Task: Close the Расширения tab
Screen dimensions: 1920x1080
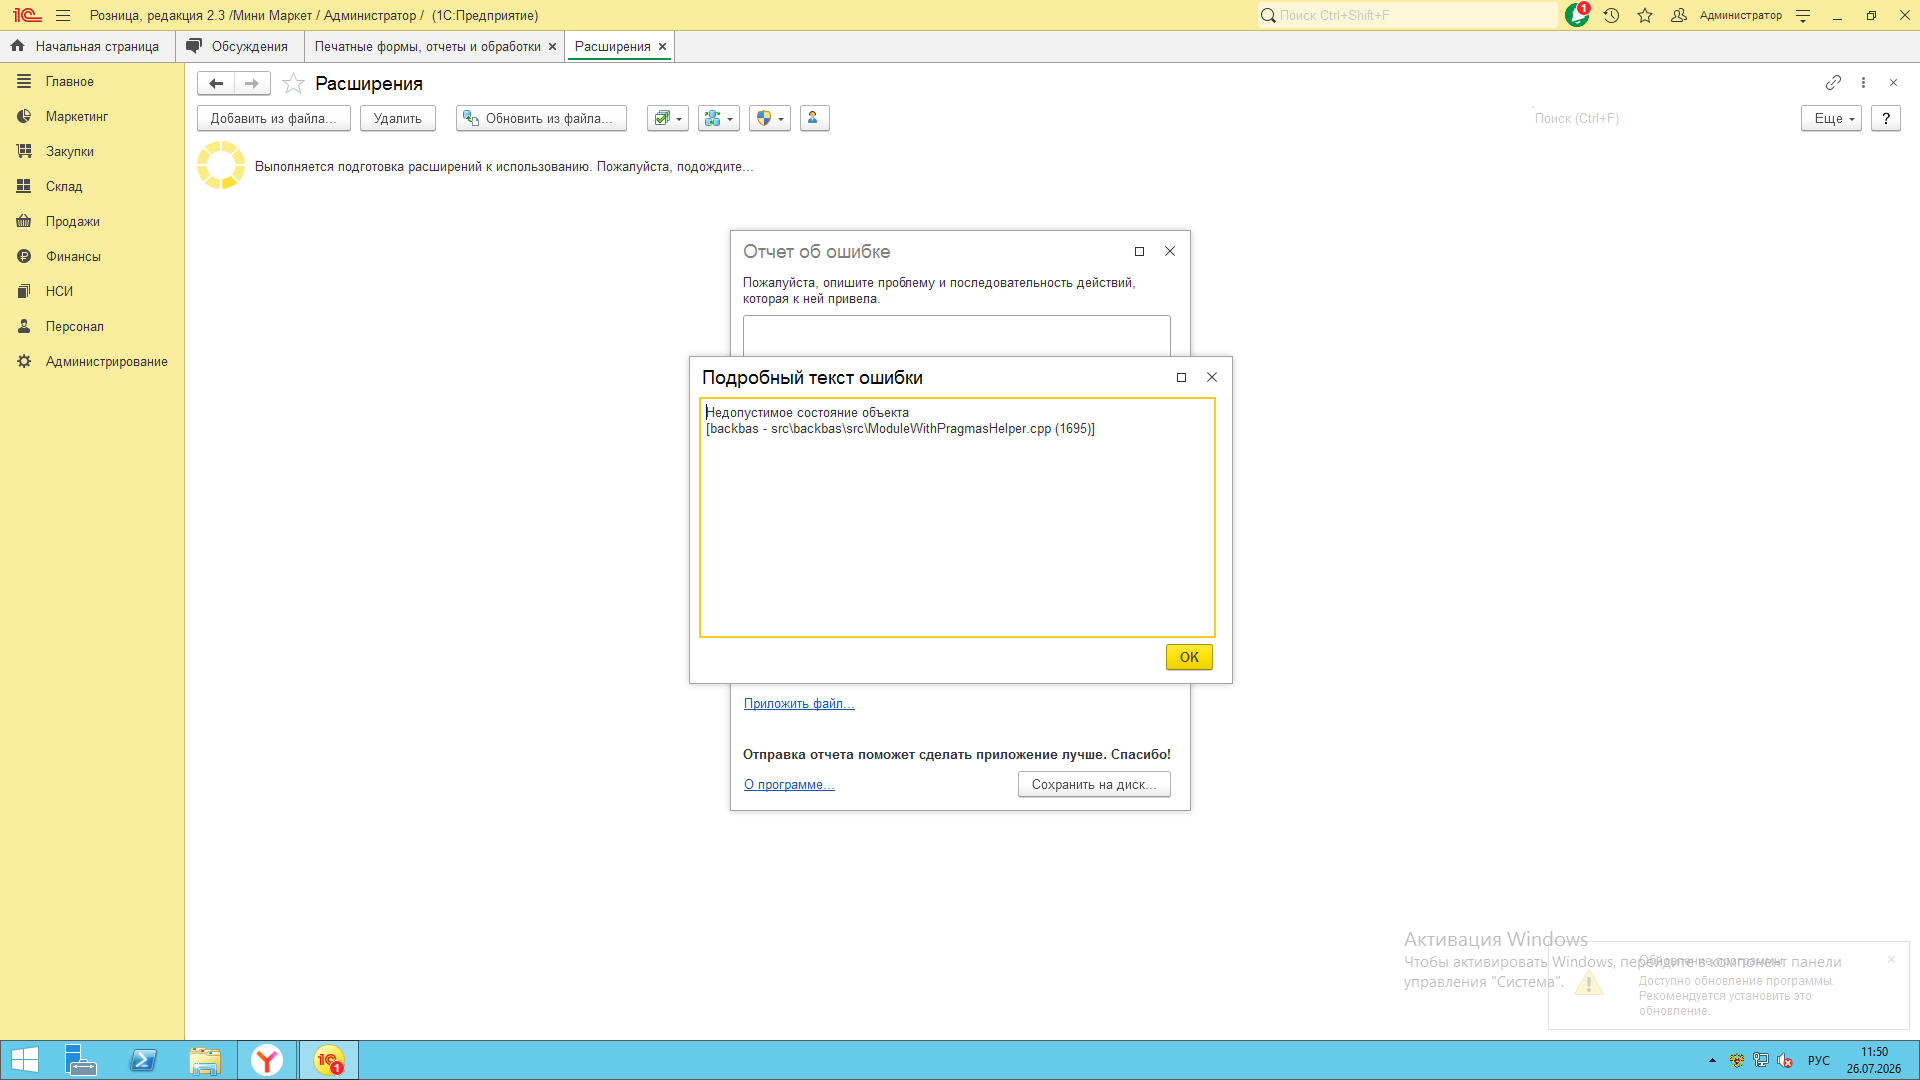Action: pyautogui.click(x=662, y=46)
